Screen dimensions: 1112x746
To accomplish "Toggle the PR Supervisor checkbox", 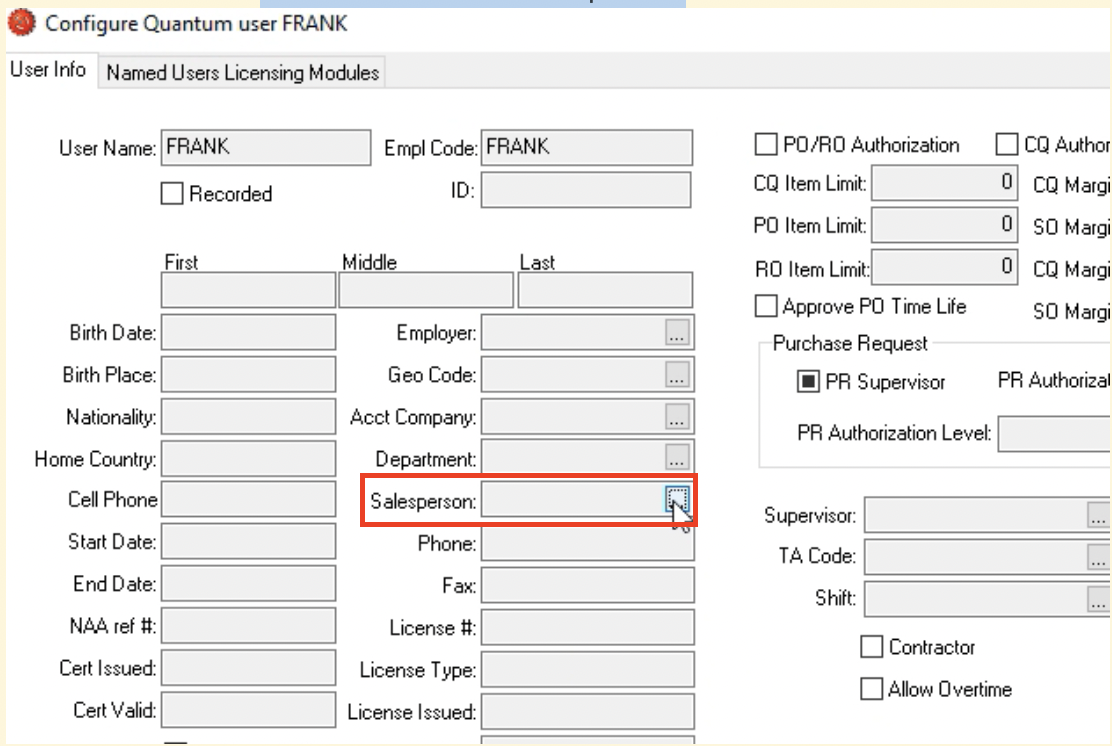I will coord(808,382).
